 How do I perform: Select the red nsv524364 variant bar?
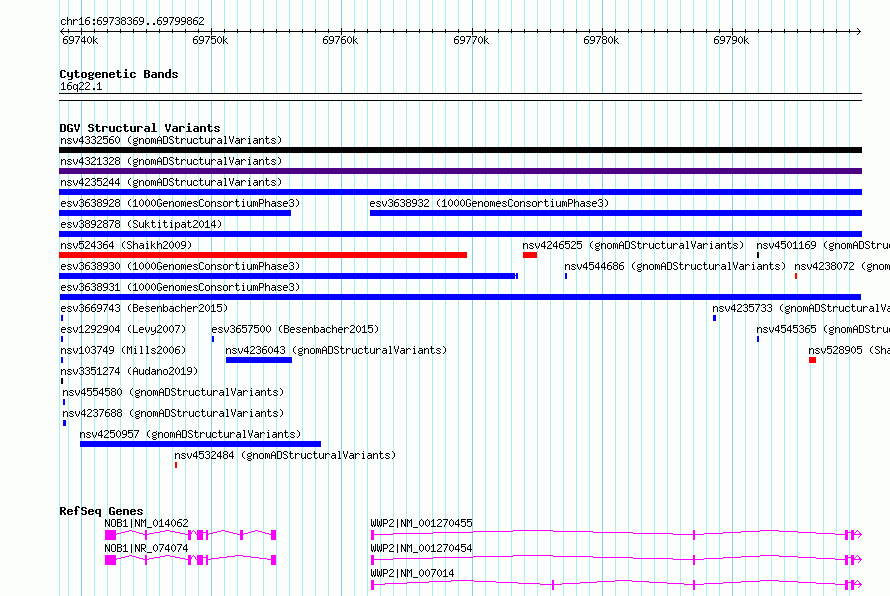263,255
